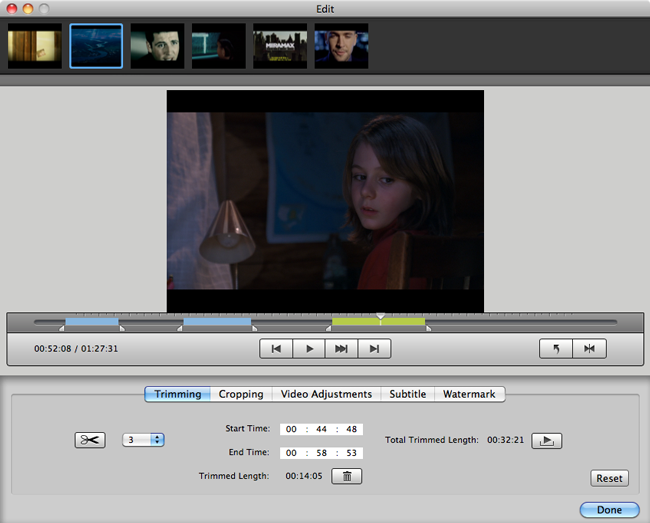This screenshot has width=650, height=523.
Task: Click the first blue trimmed segment on timeline
Action: 92,322
